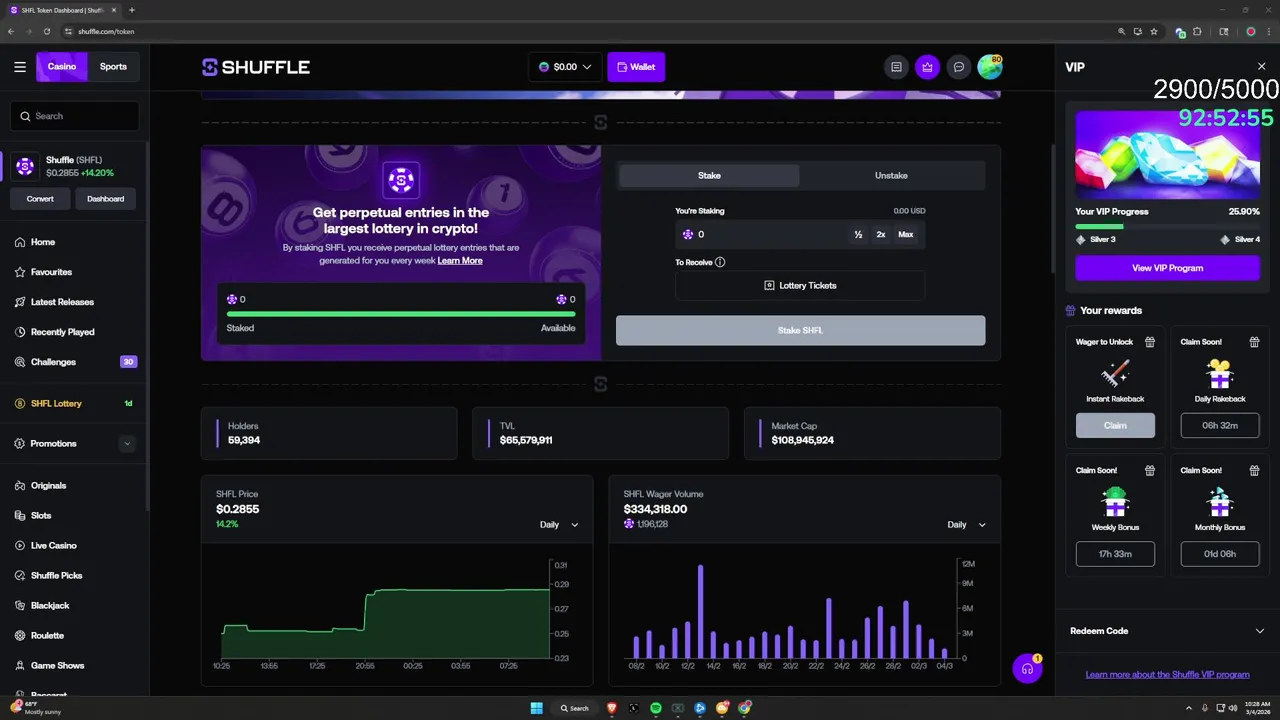Open Spotify from the taskbar

[656, 708]
